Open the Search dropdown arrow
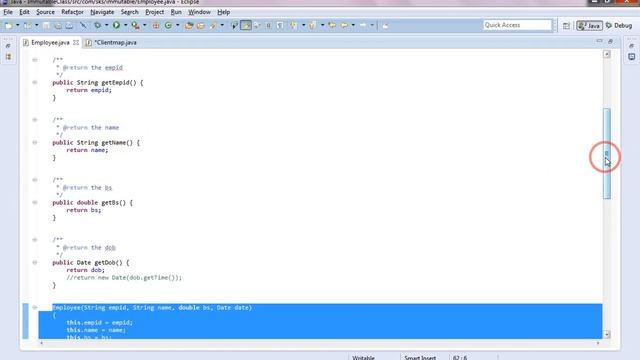 (x=222, y=25)
